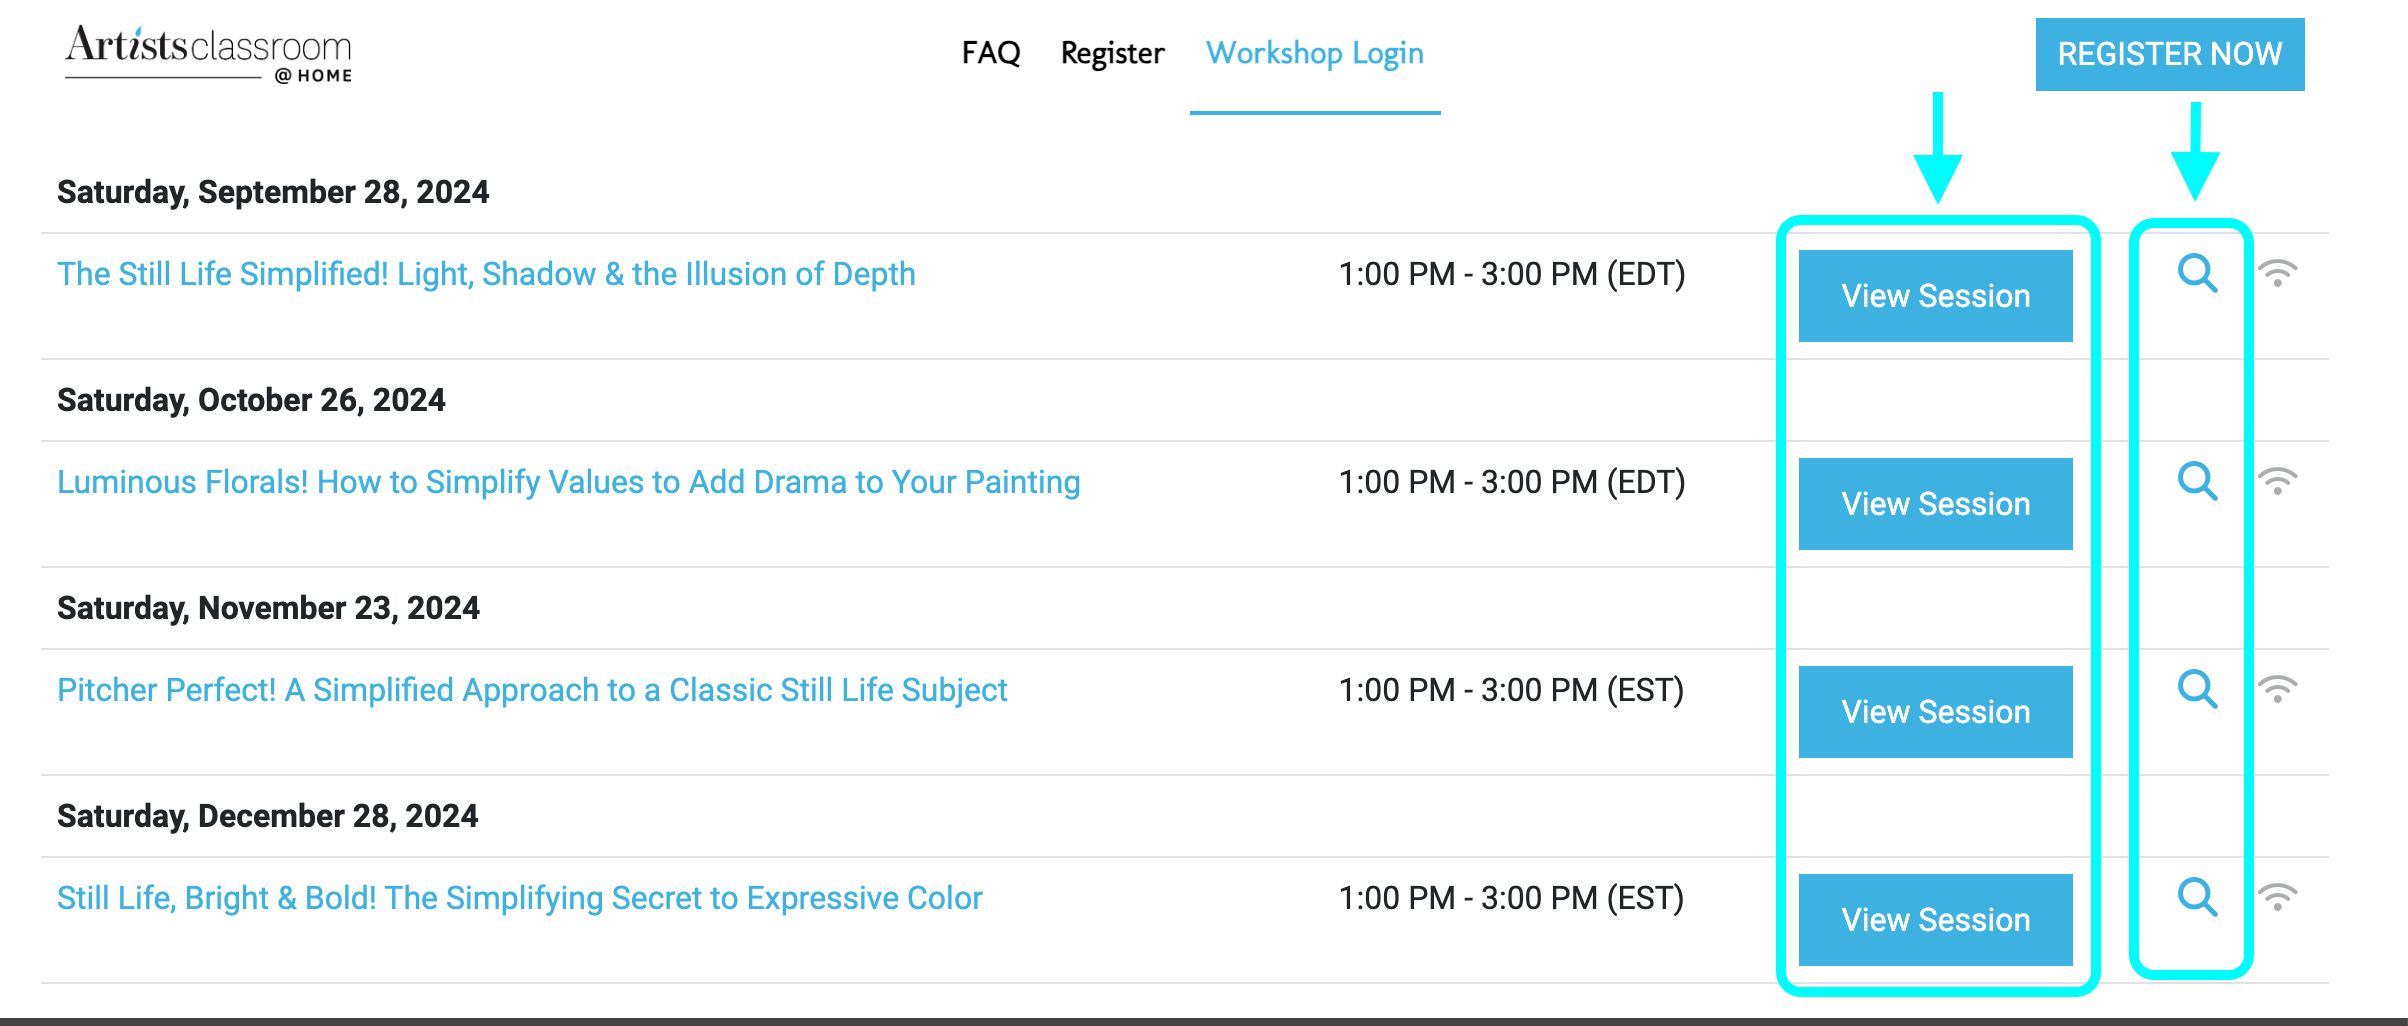The height and width of the screenshot is (1026, 2408).
Task: Click the REGISTER NOW button
Action: pyautogui.click(x=2170, y=54)
